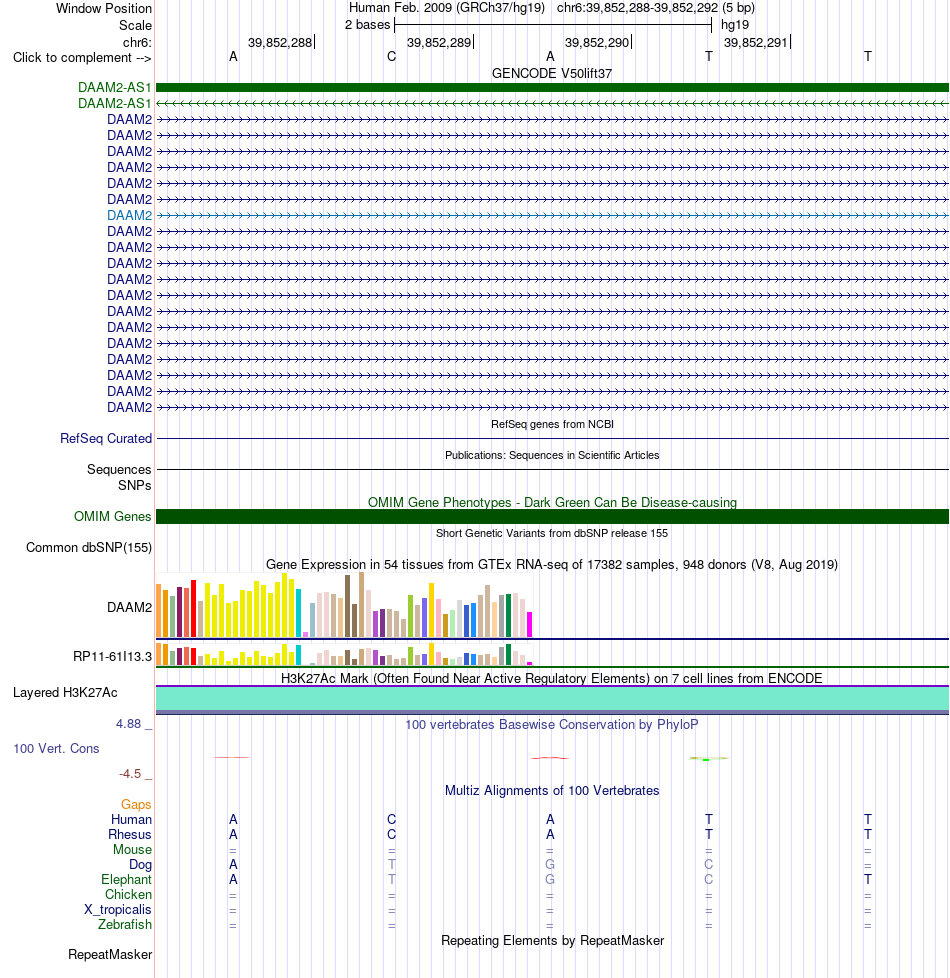Click the Chicken alignment row label

pos(128,894)
